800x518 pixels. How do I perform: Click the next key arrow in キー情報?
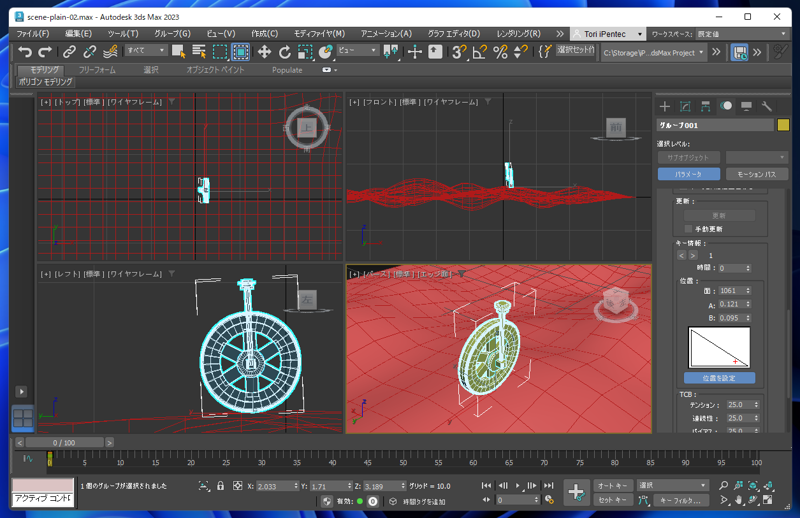click(x=693, y=256)
